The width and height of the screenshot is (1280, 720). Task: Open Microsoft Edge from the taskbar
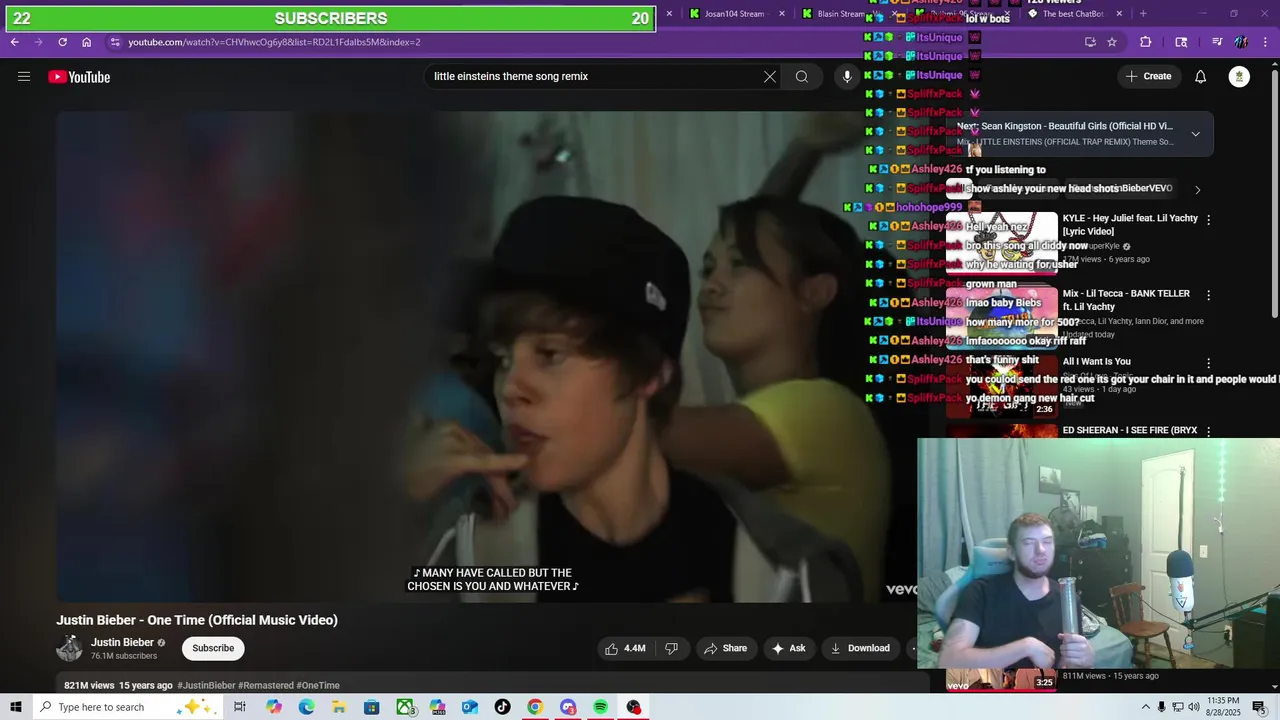tap(306, 707)
